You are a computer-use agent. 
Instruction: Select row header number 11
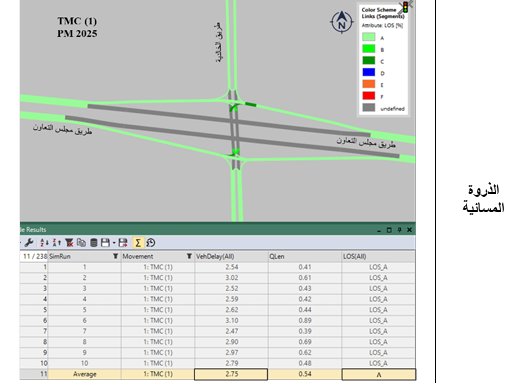[x=34, y=374]
